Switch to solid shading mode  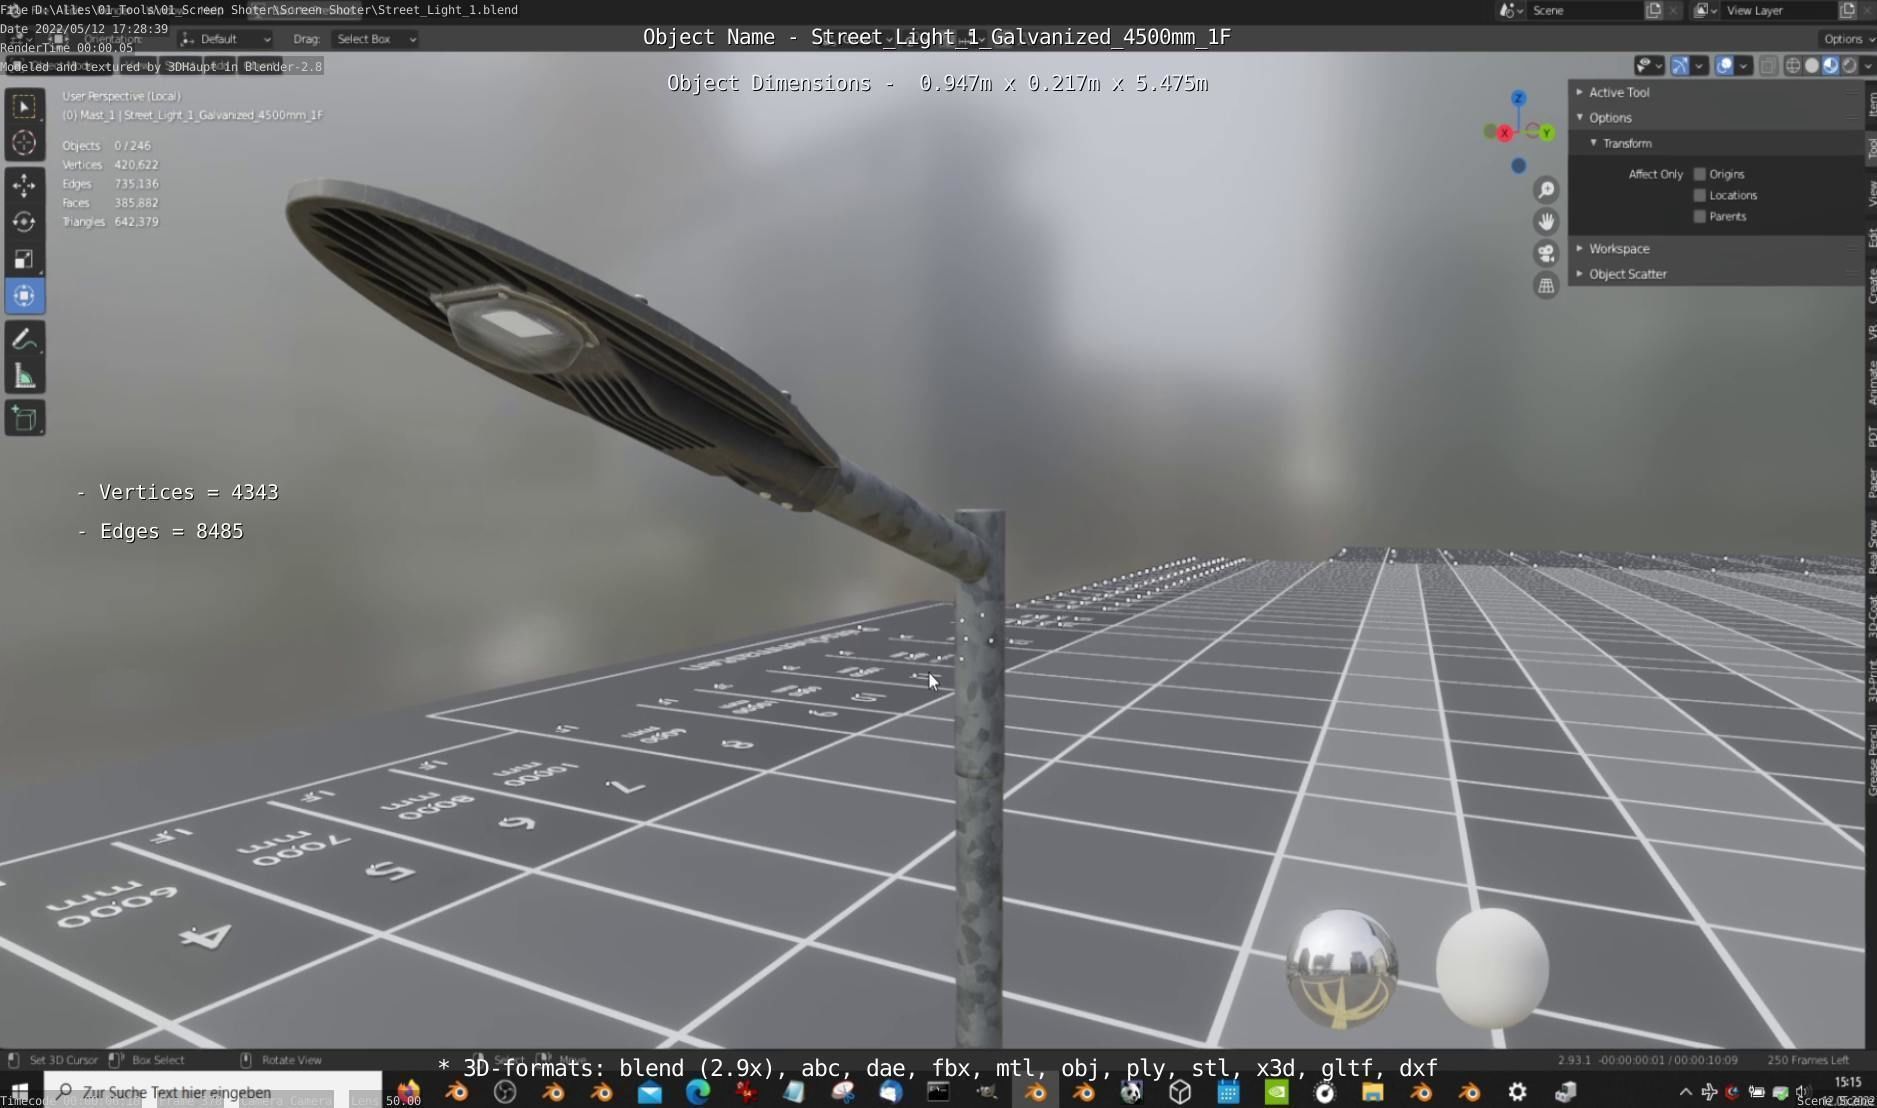pyautogui.click(x=1812, y=66)
